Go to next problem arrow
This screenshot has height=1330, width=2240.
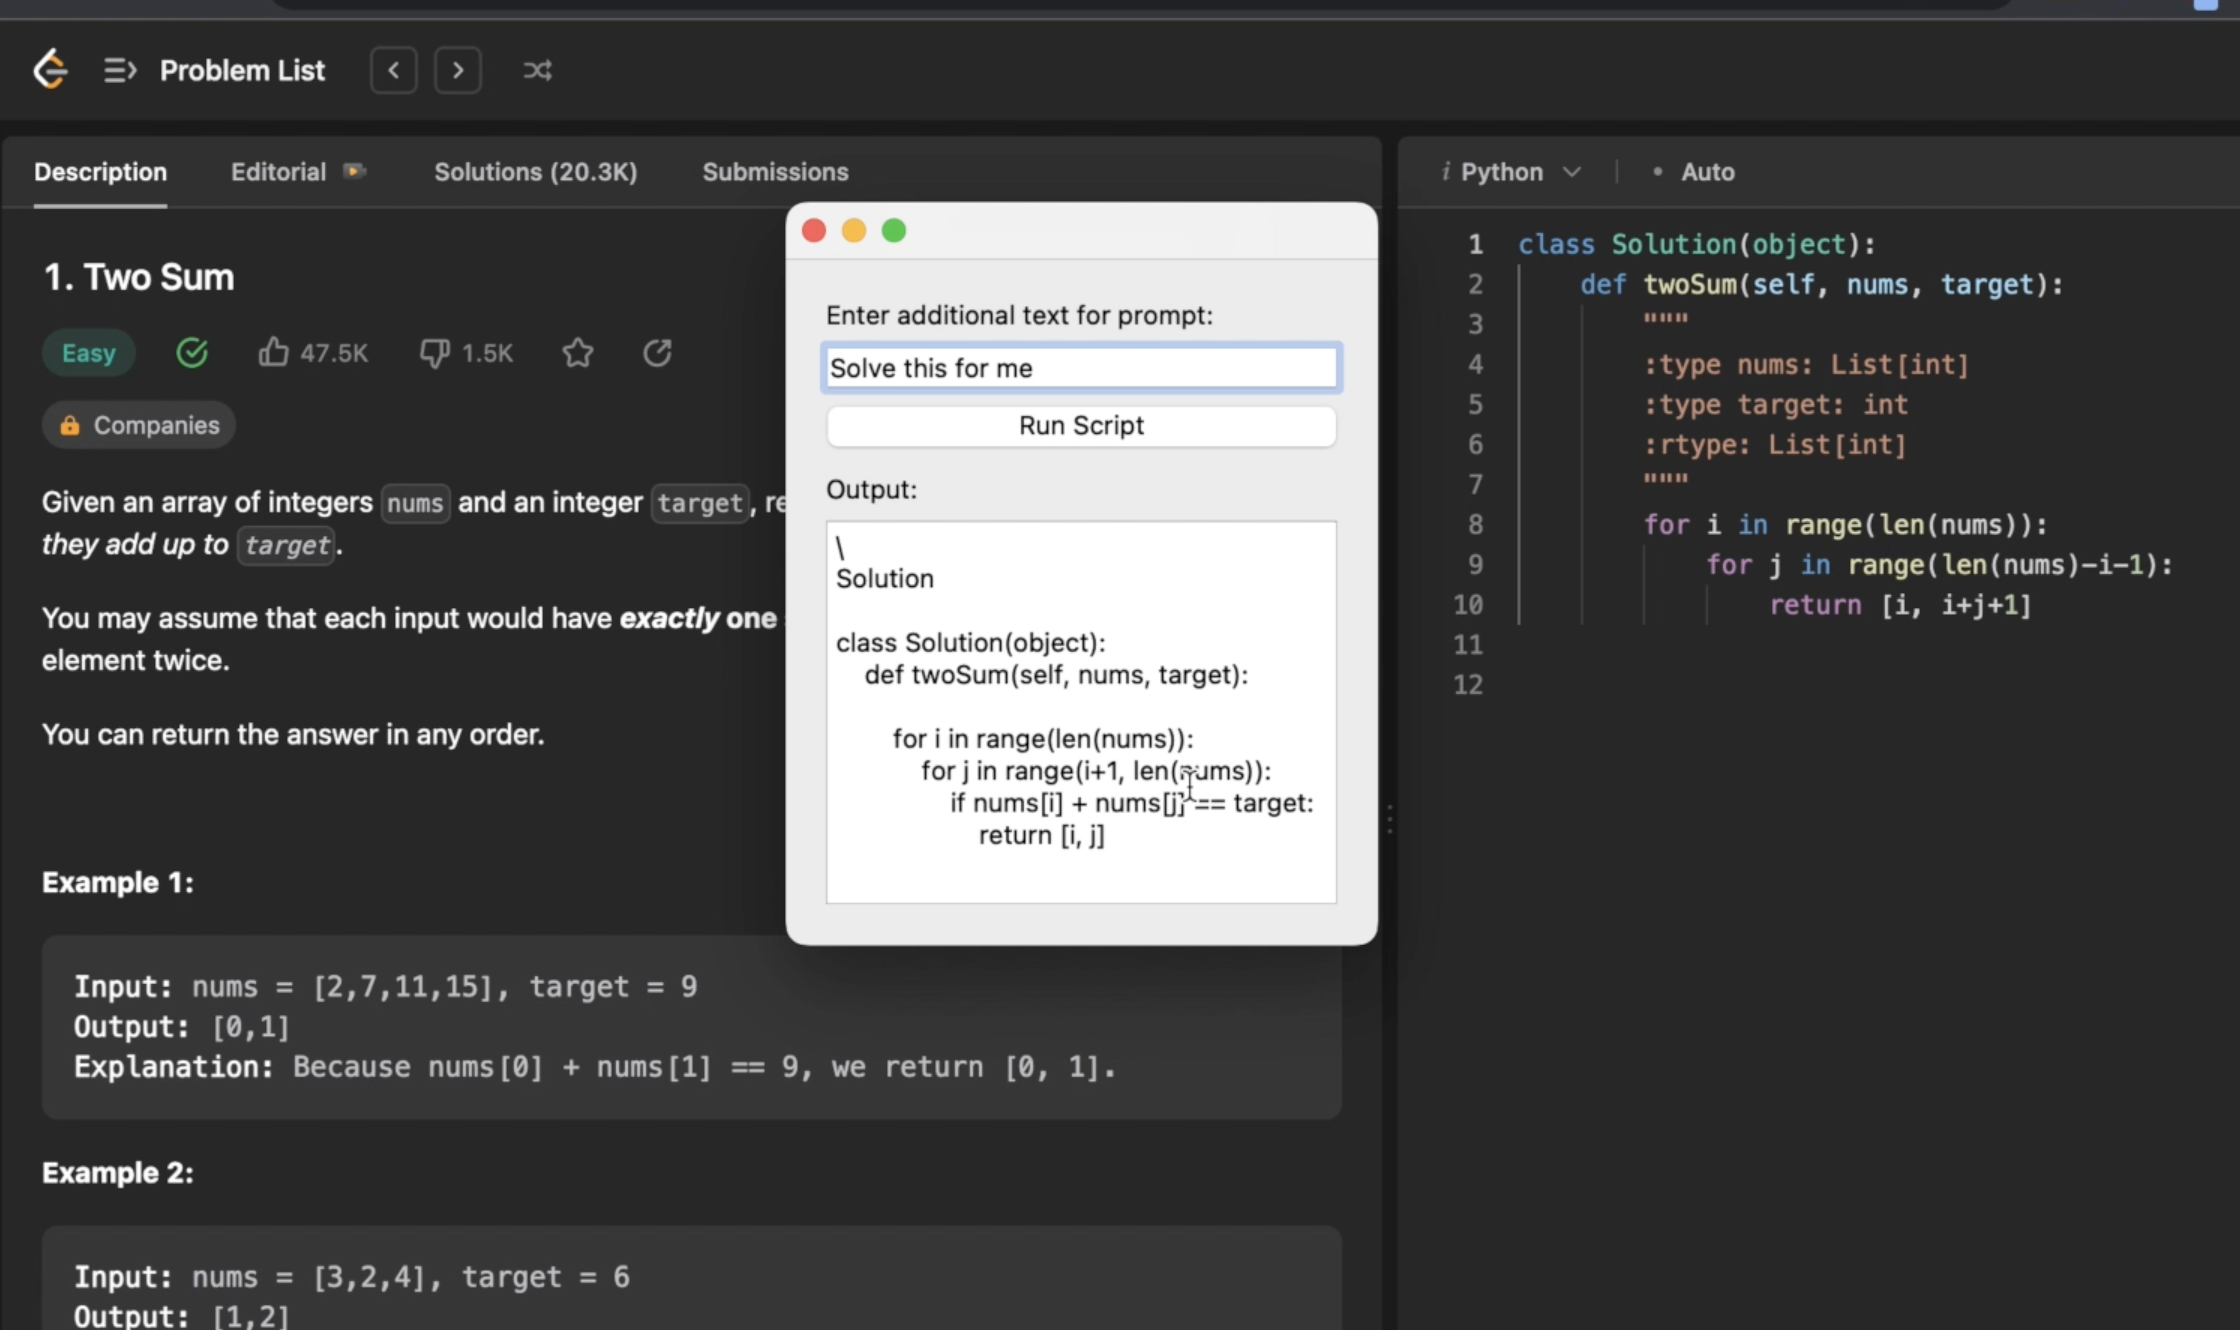tap(458, 70)
